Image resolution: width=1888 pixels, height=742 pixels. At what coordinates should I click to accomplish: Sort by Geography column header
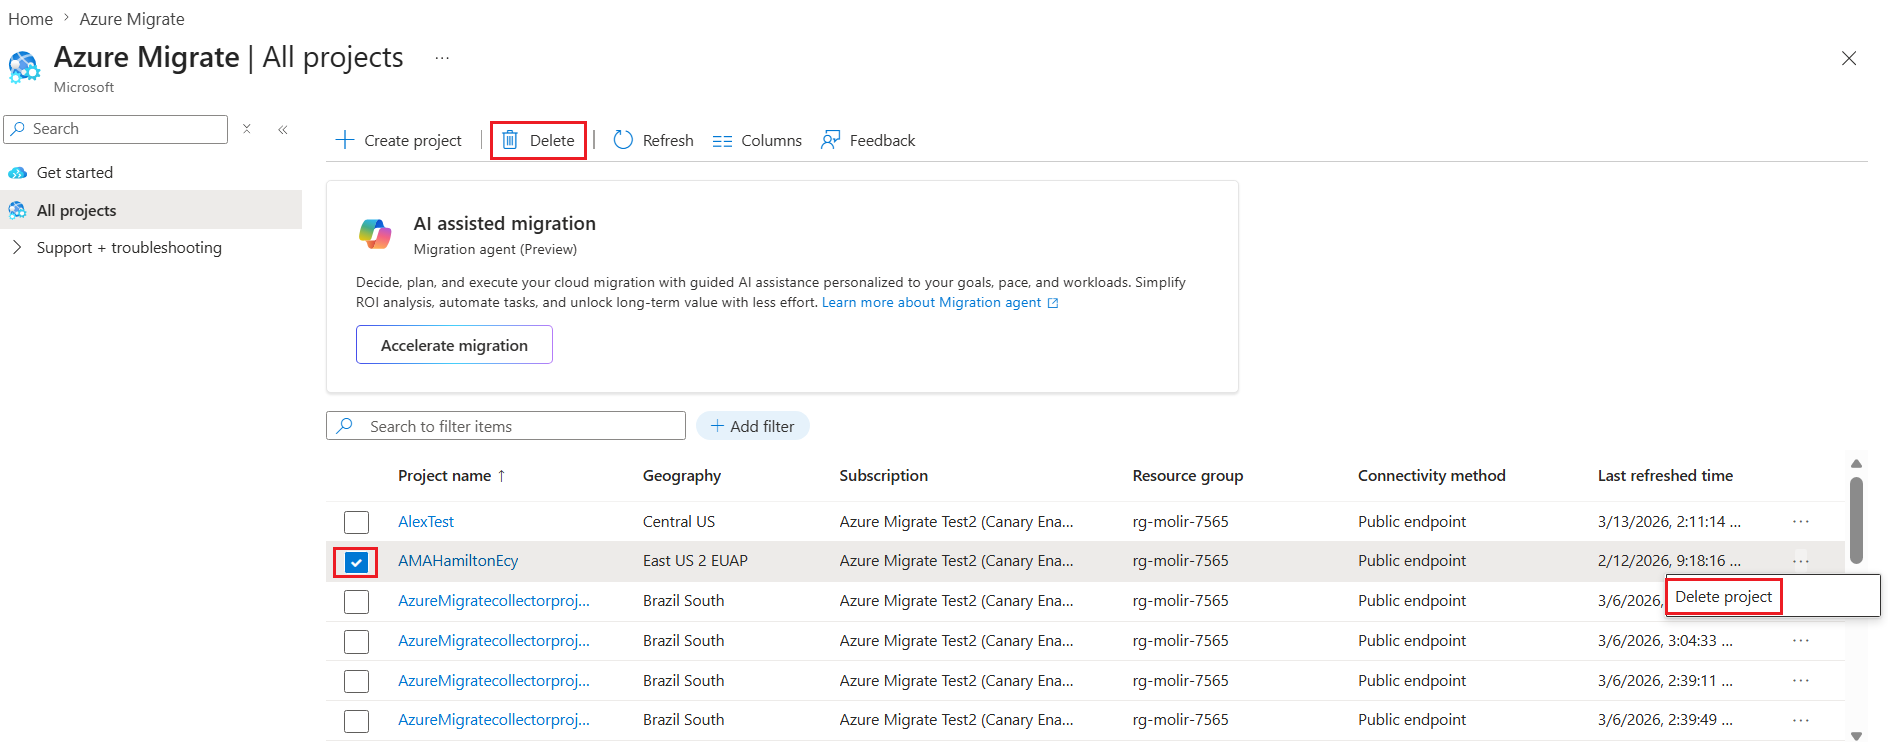click(x=682, y=476)
